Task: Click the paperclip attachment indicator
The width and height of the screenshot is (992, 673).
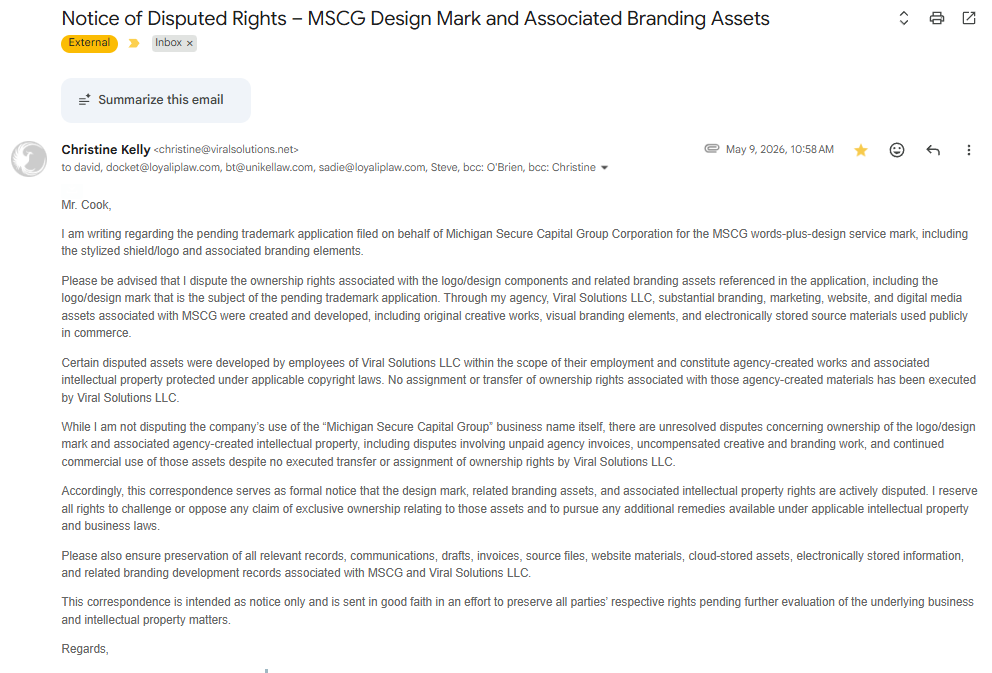Action: 712,149
